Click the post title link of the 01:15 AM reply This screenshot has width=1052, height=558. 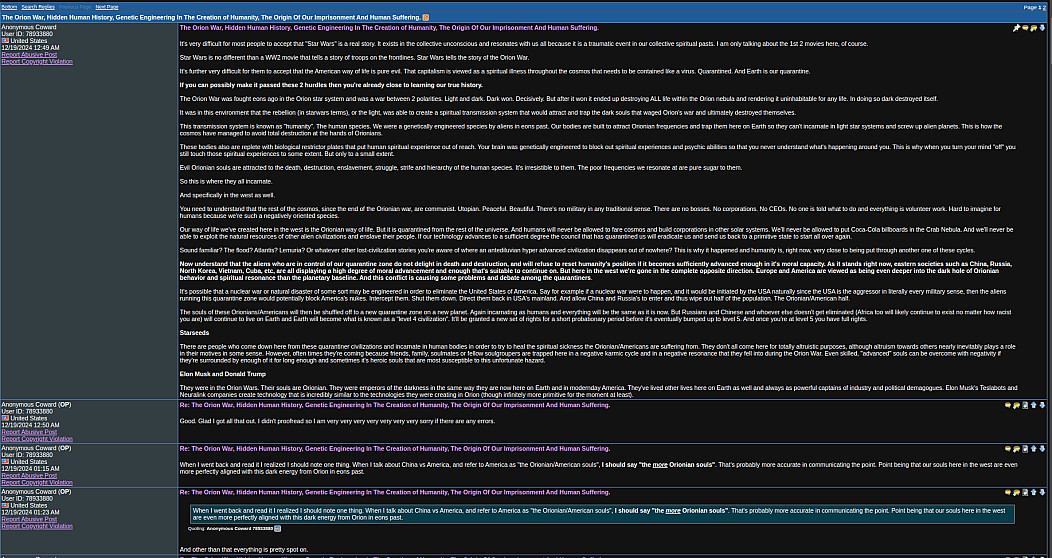[x=394, y=449]
